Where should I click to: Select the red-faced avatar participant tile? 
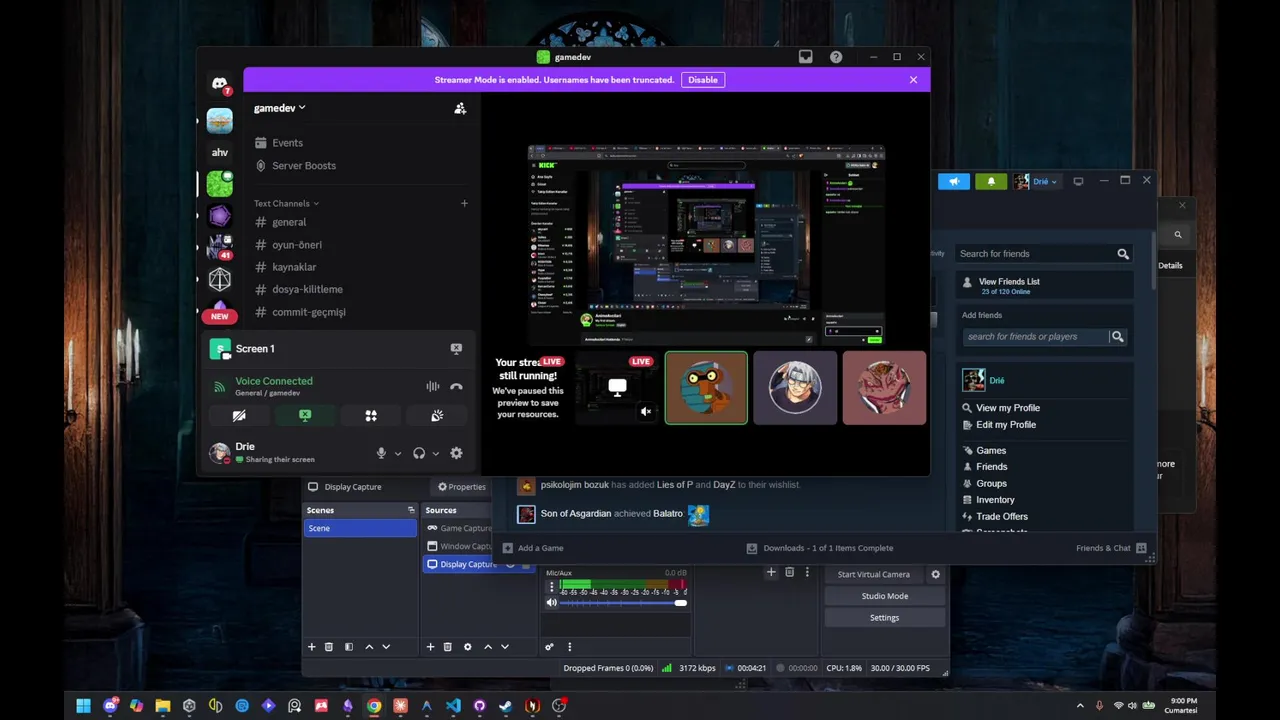(884, 388)
